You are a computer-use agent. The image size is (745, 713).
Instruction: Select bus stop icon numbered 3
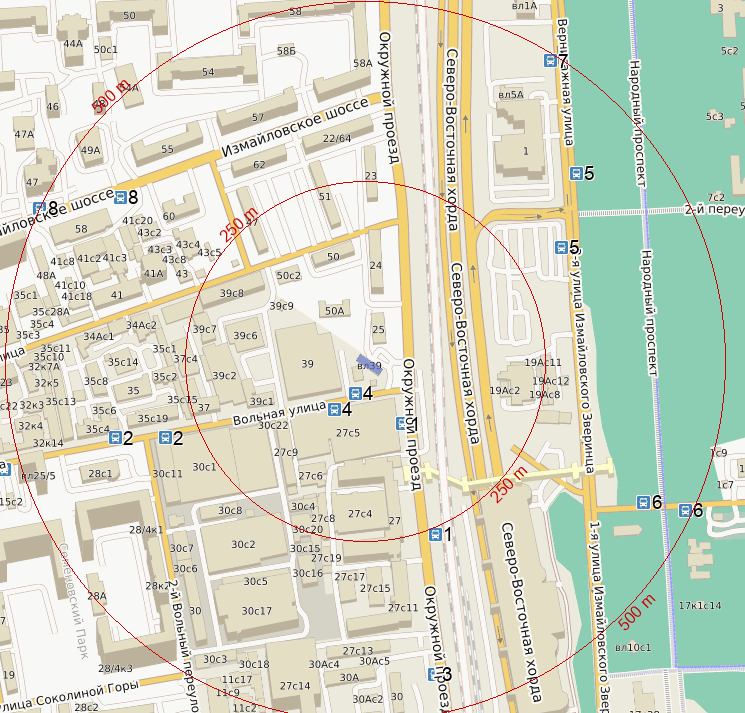[434, 674]
